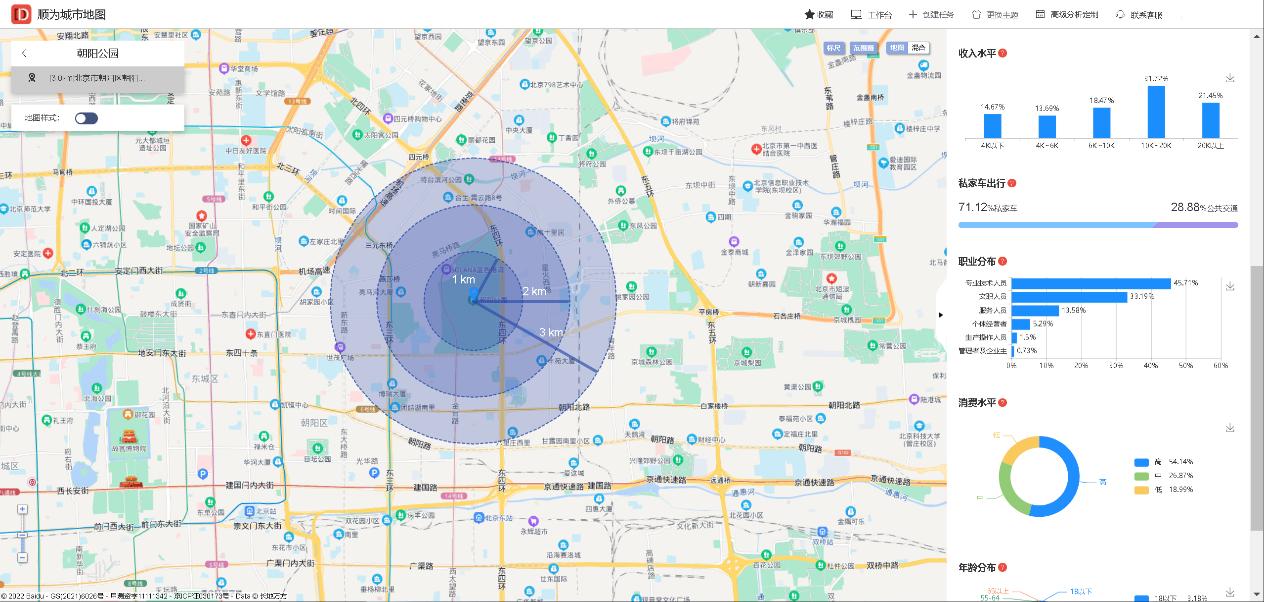Go back using arrow beside 朝阳公园

[24, 54]
